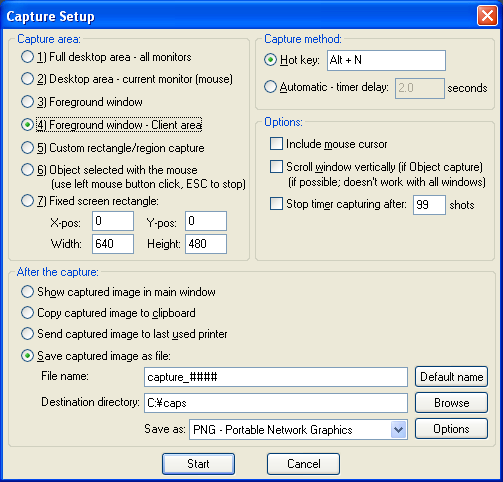Open file format Options button
The image size is (503, 482).
pos(451,429)
